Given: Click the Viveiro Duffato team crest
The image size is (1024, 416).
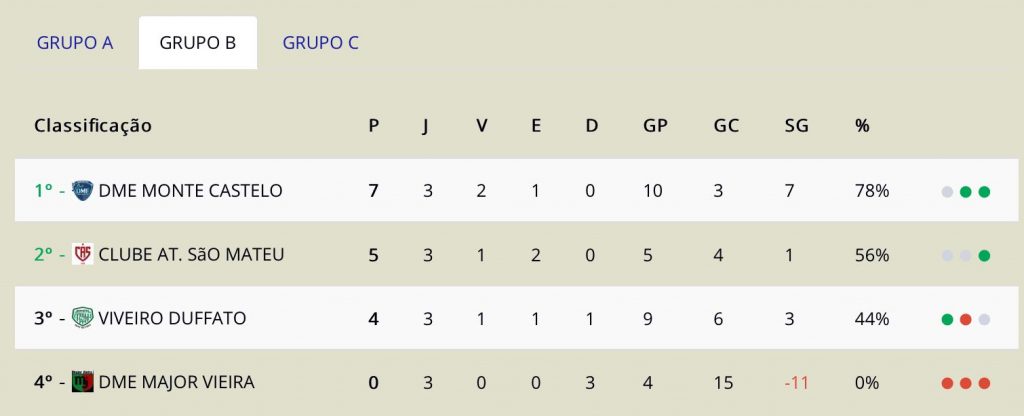Looking at the screenshot, I should (82, 318).
